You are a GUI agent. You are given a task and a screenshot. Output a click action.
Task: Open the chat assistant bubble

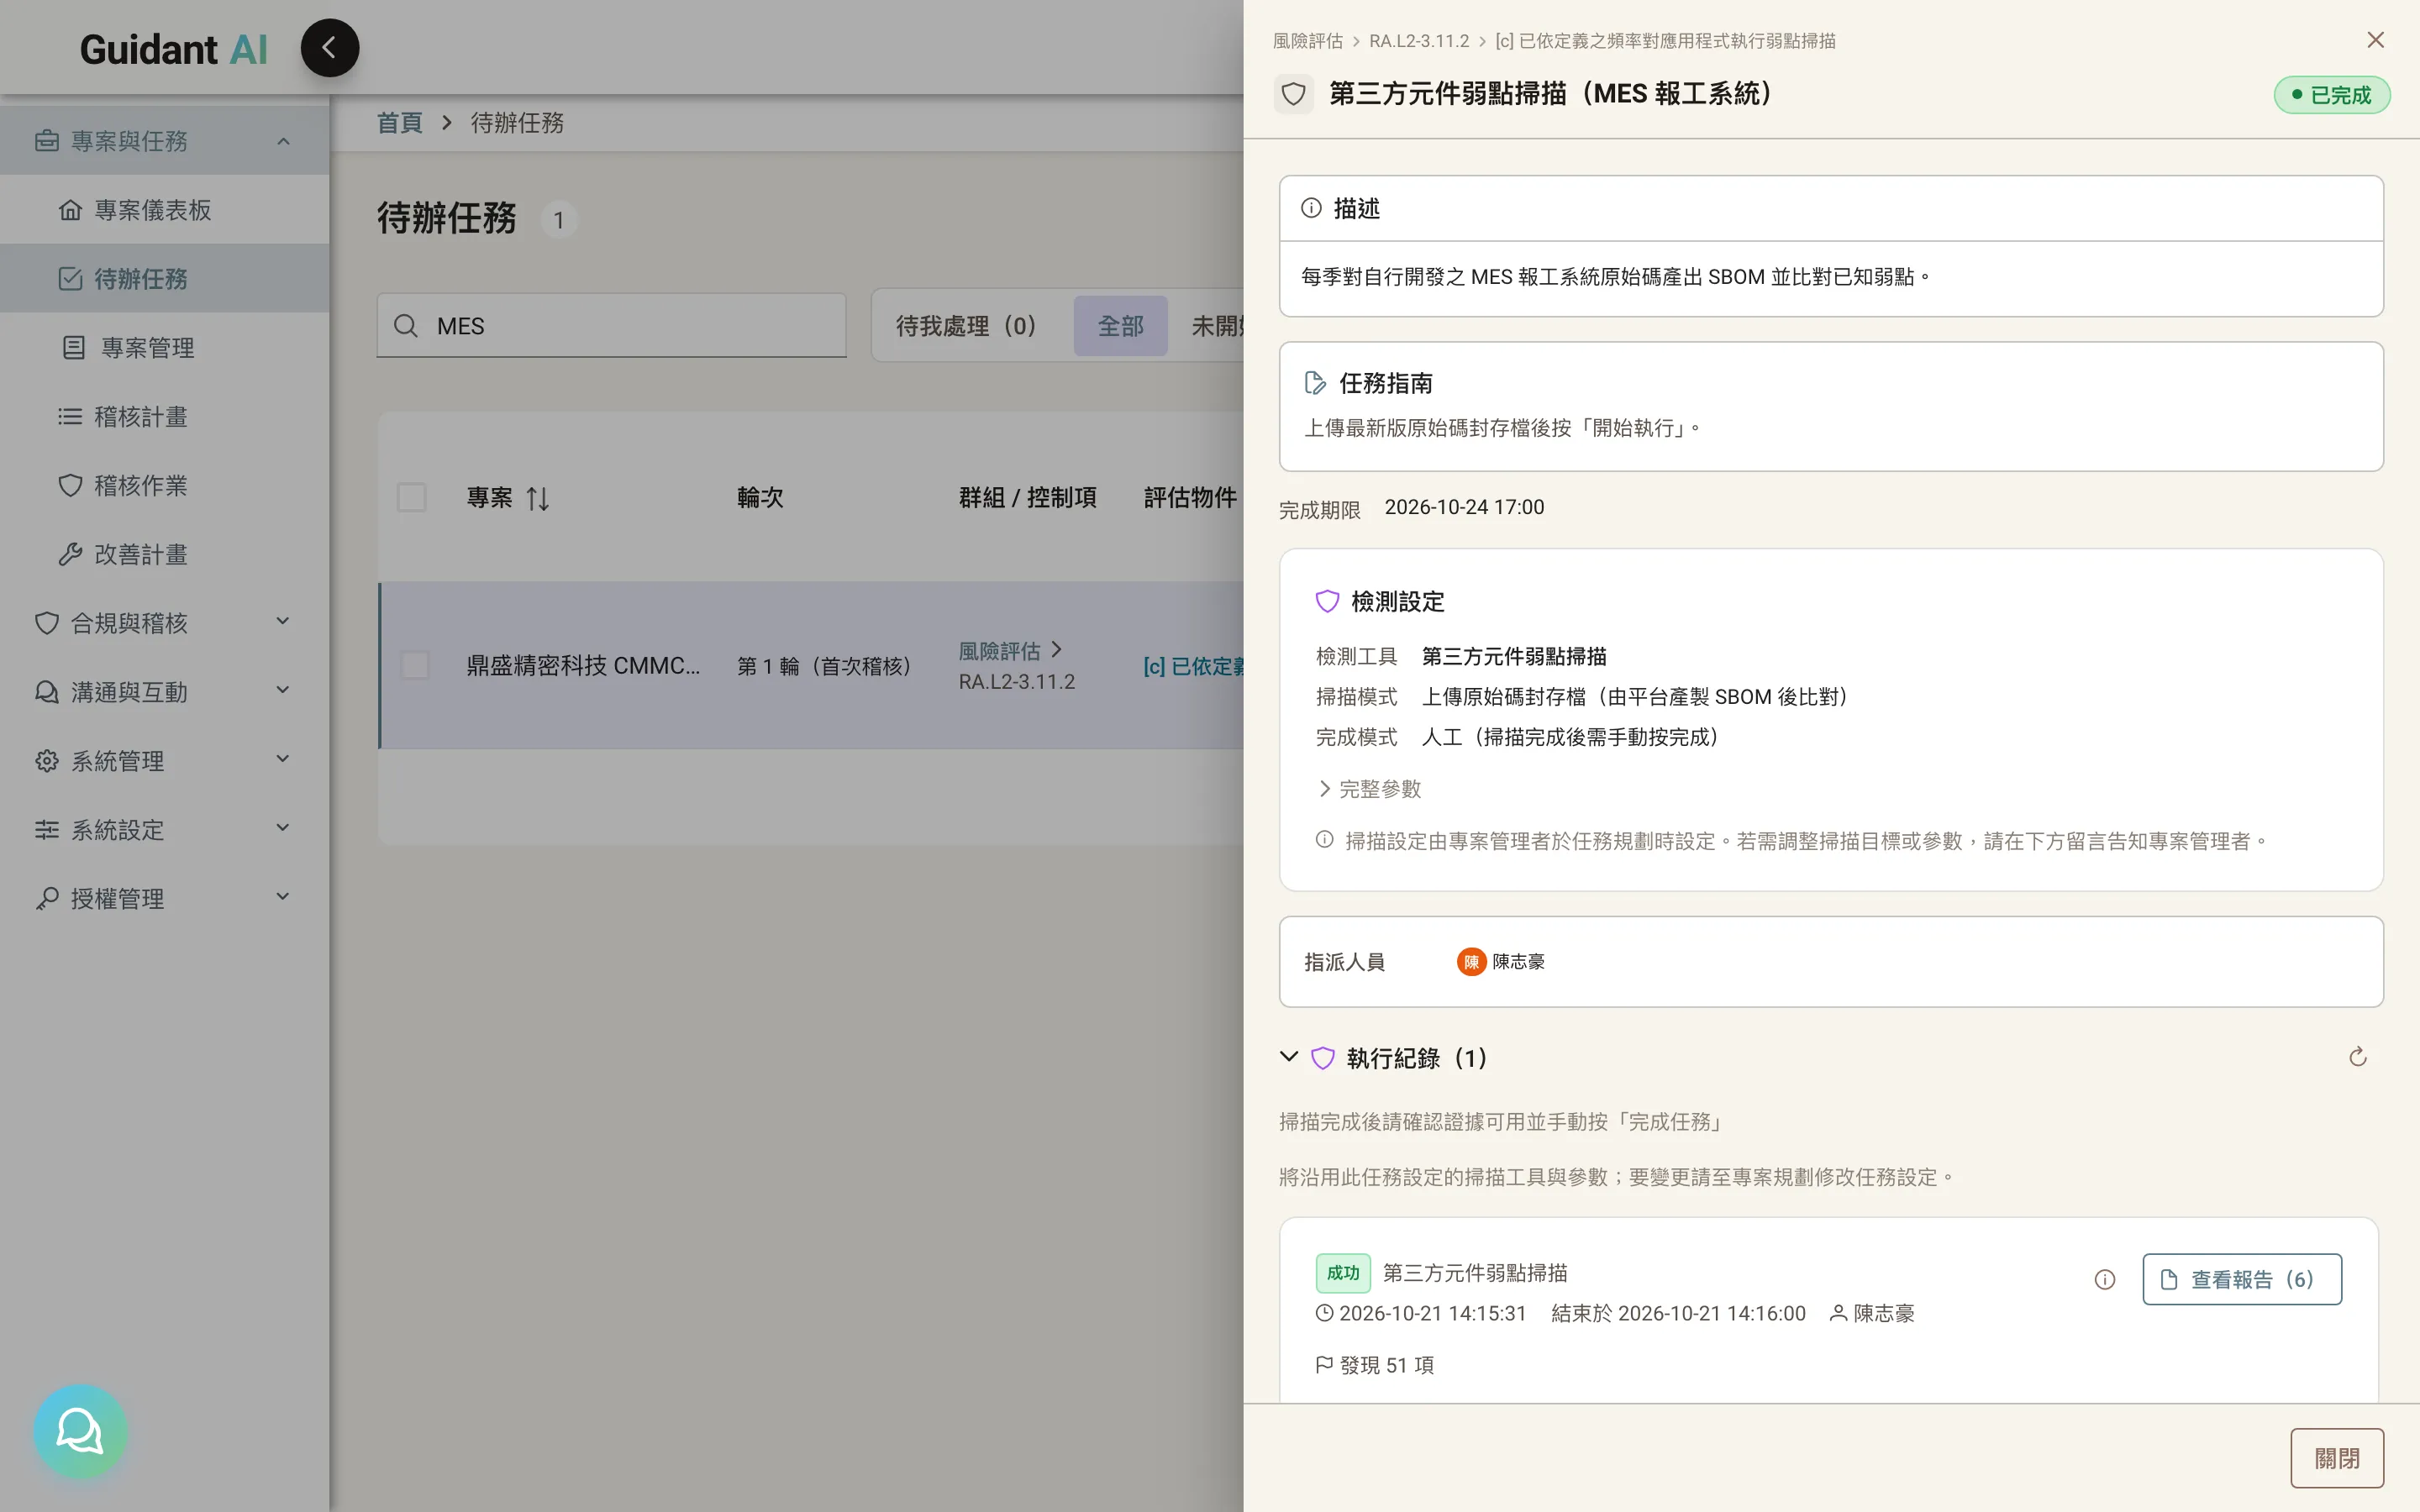(x=80, y=1431)
